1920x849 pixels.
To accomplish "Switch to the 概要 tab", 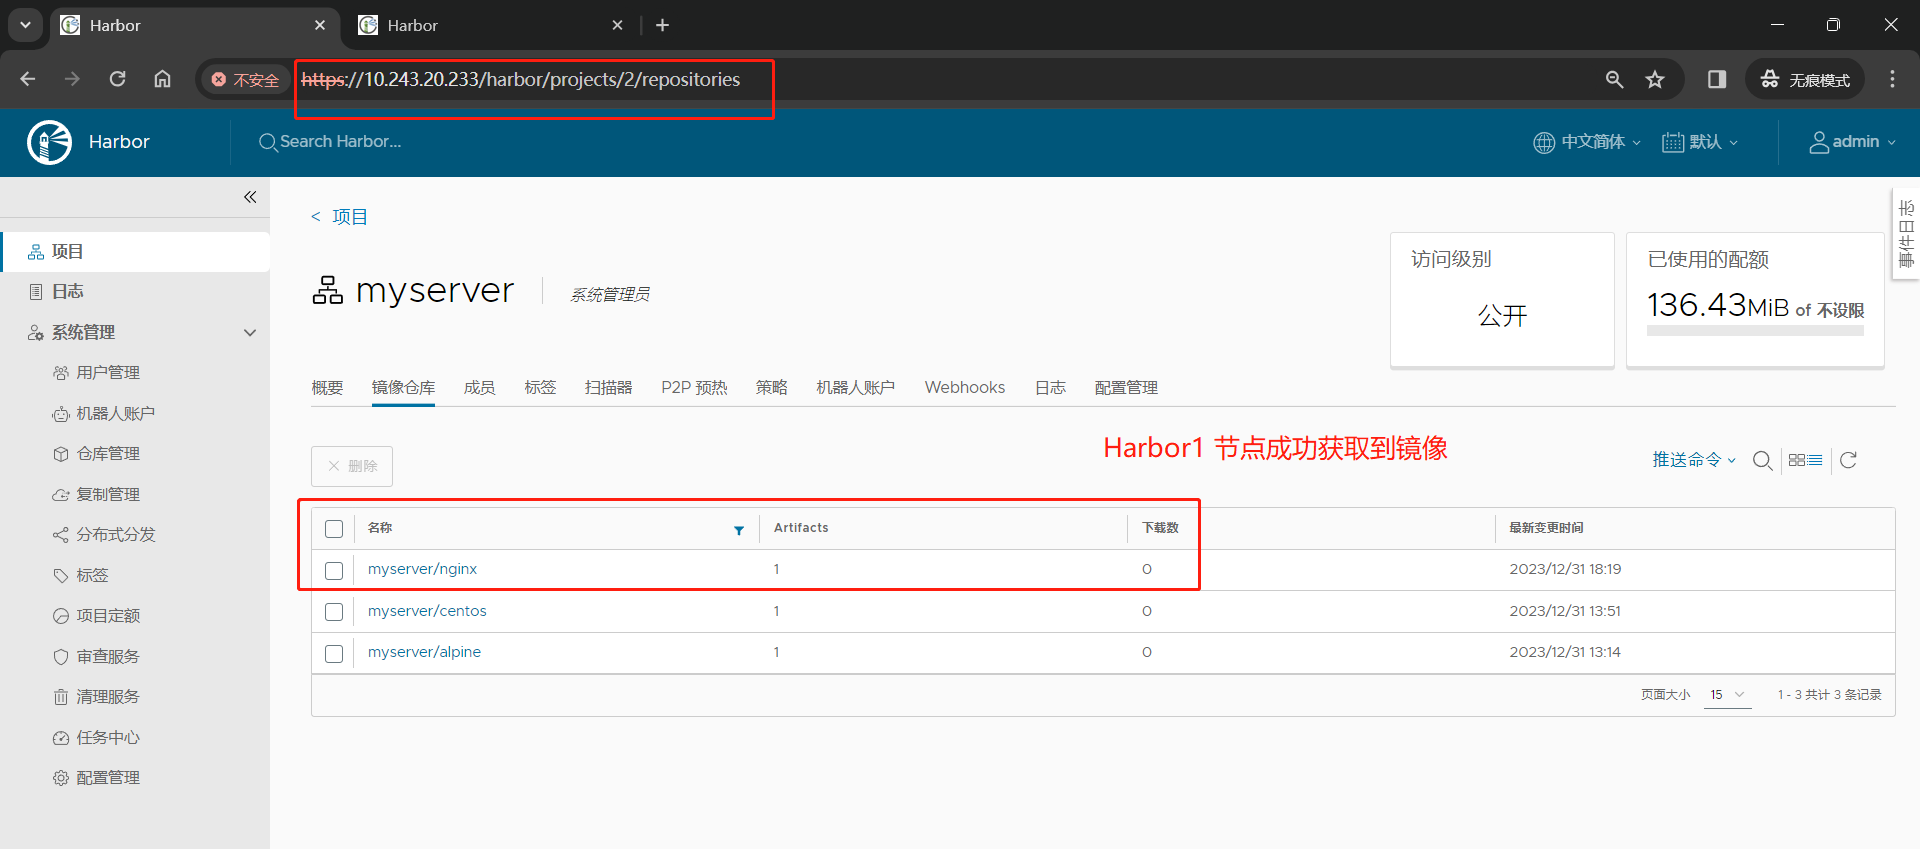I will tap(327, 388).
